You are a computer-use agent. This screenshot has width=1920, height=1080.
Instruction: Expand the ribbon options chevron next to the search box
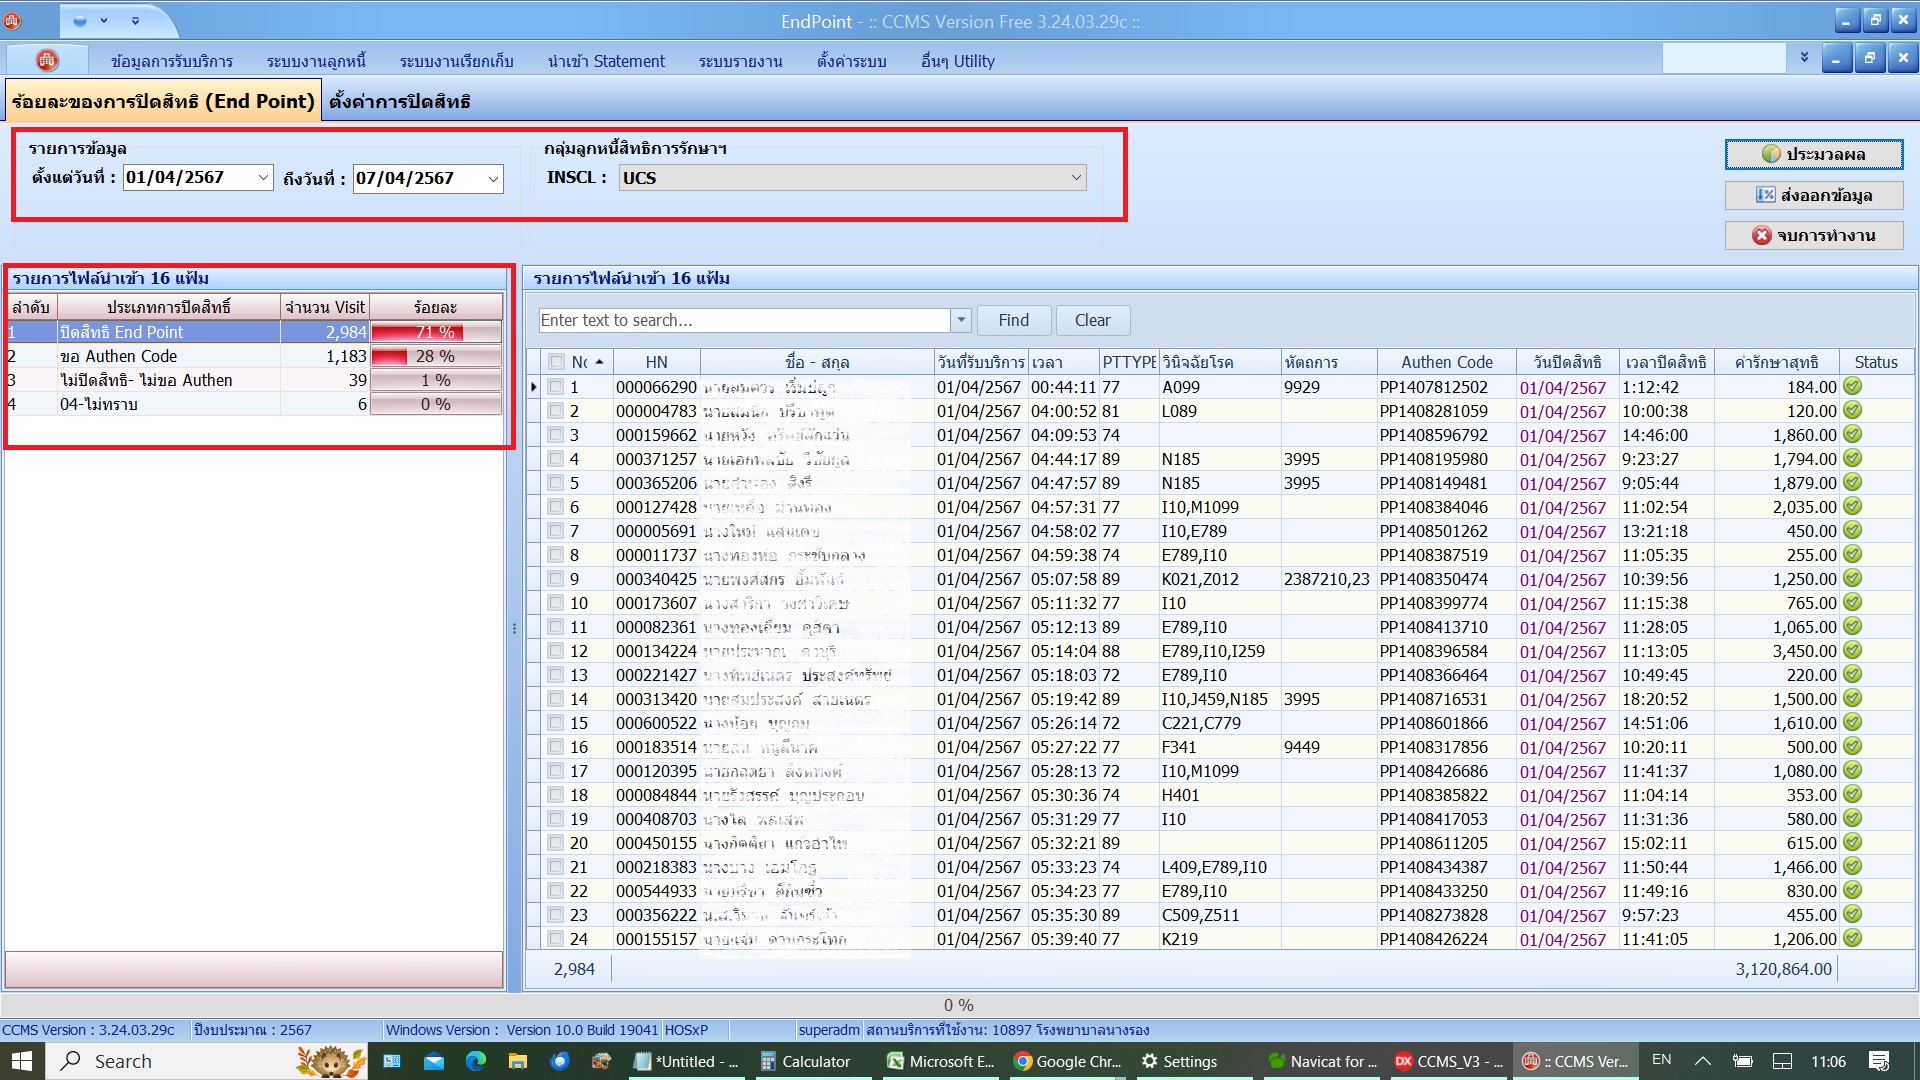(1804, 58)
